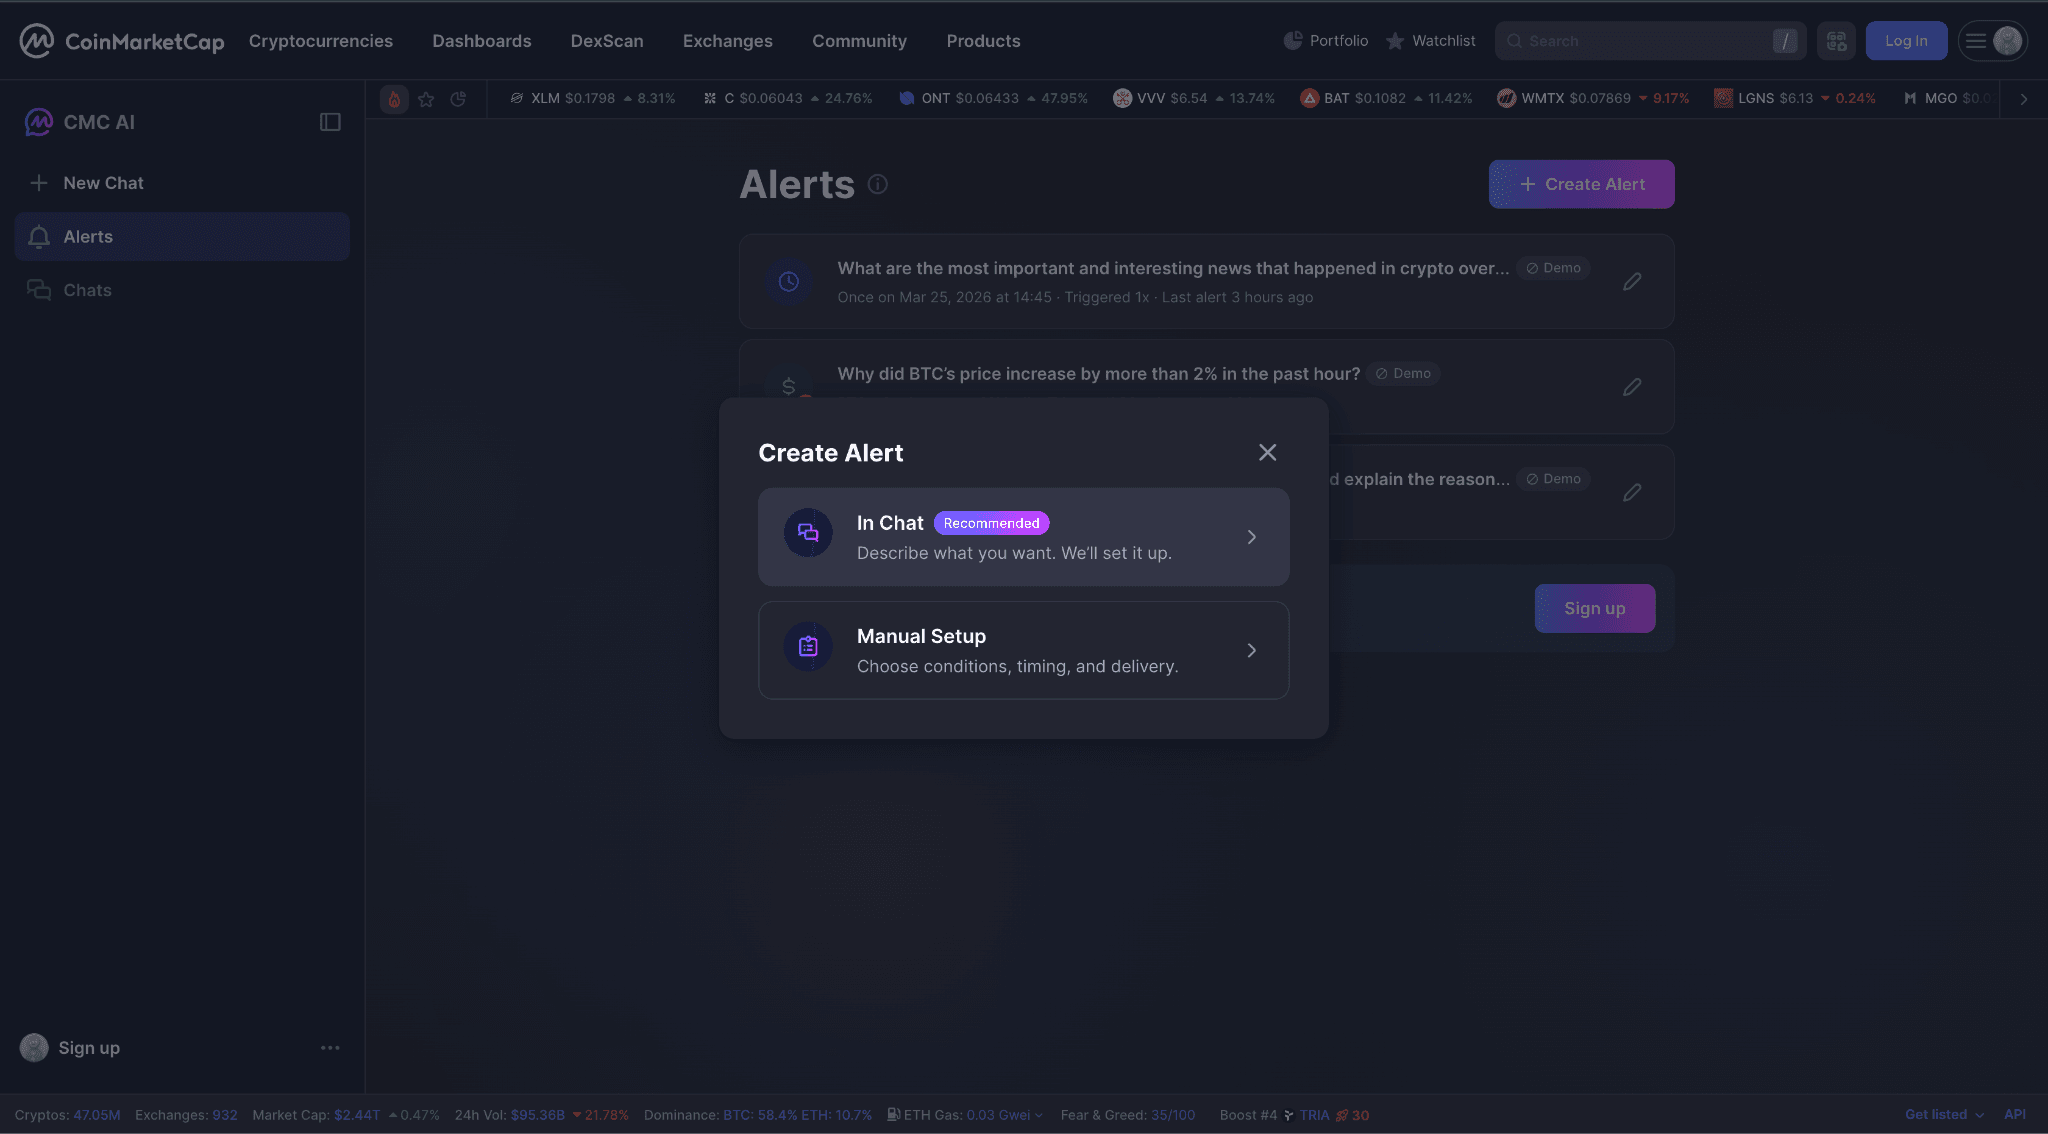Open the hamburger profile menu
Viewport: 2048px width, 1134px height.
tap(1992, 41)
